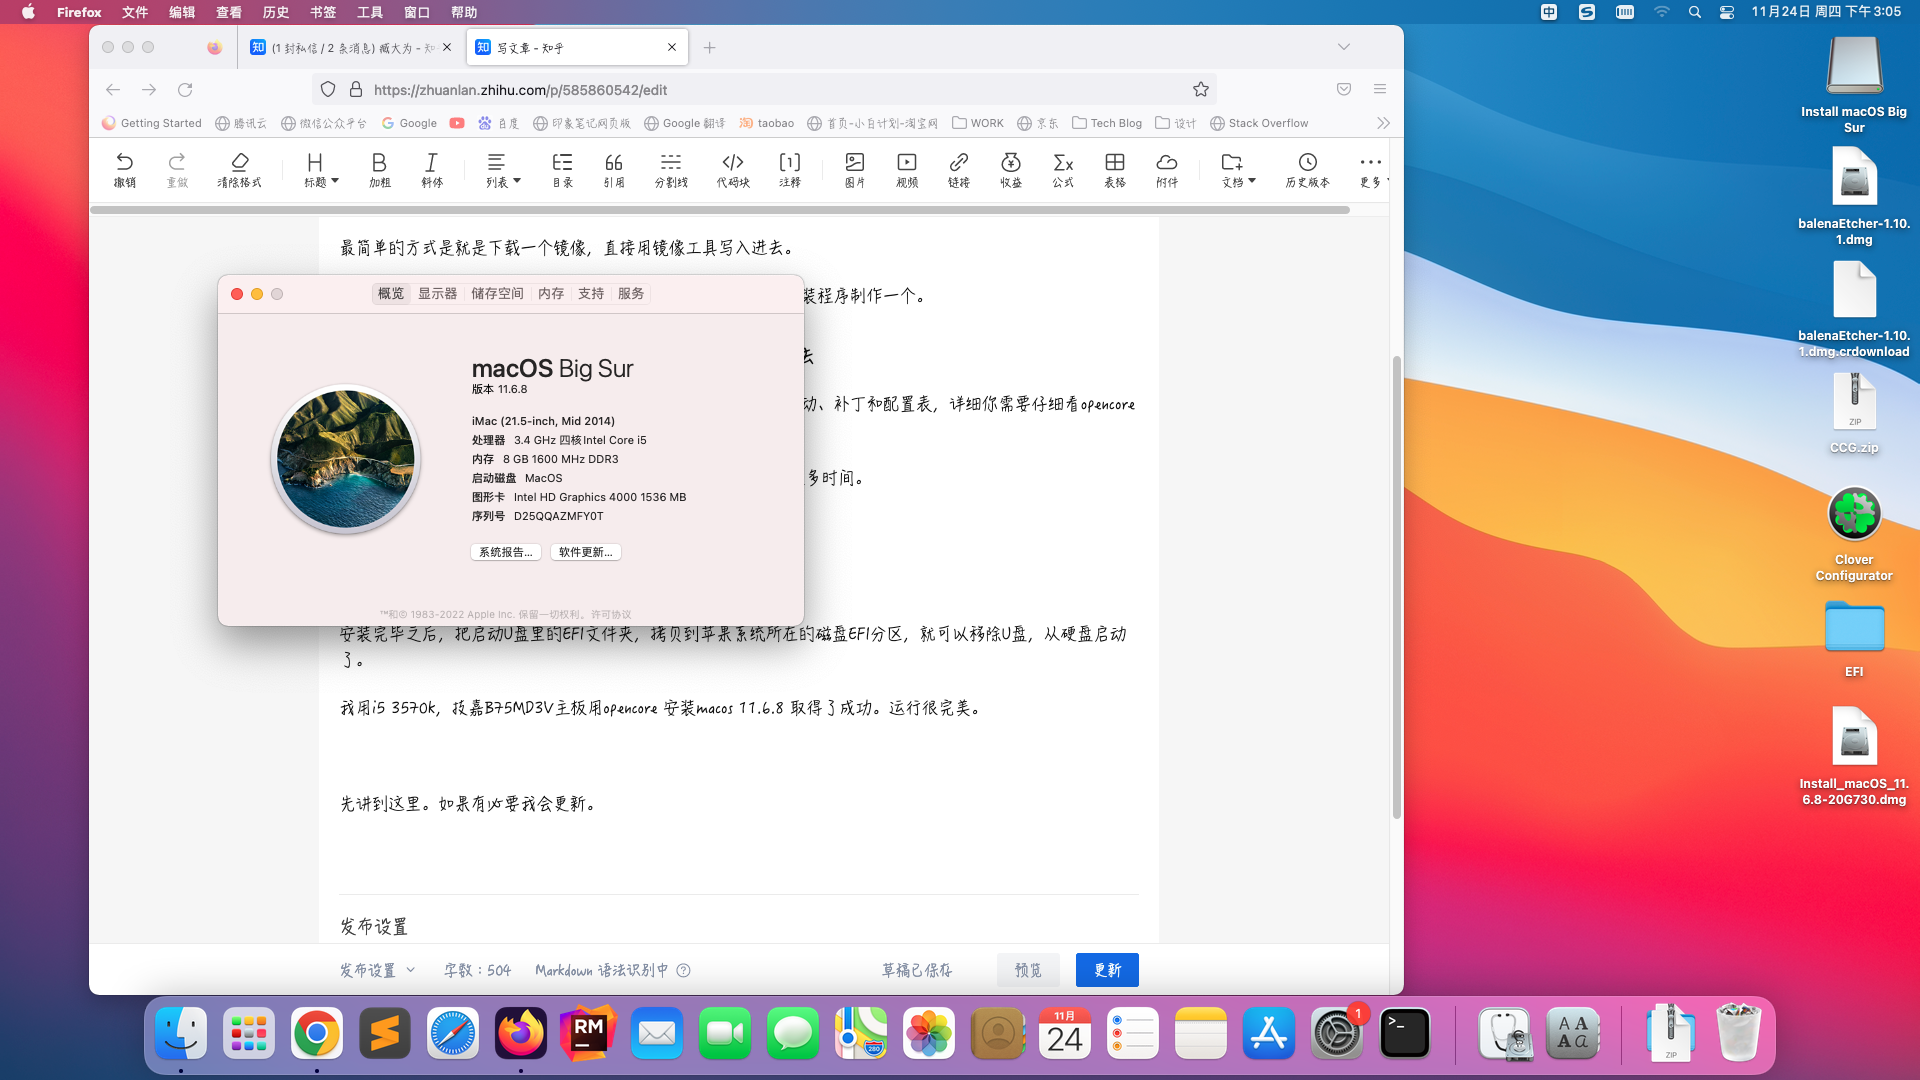The height and width of the screenshot is (1080, 1920).
Task: Open Control Center in the menu bar
Action: point(1727,12)
